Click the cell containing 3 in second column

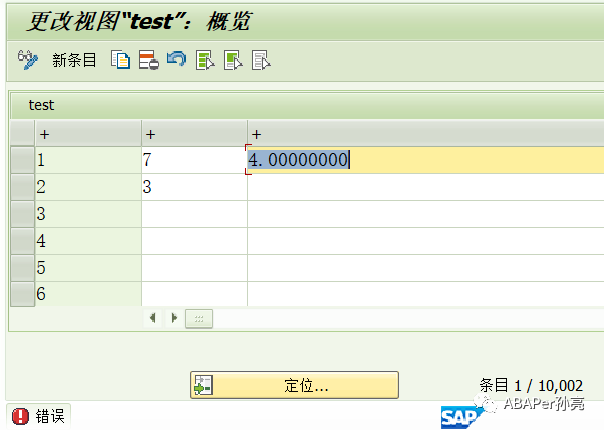195,187
